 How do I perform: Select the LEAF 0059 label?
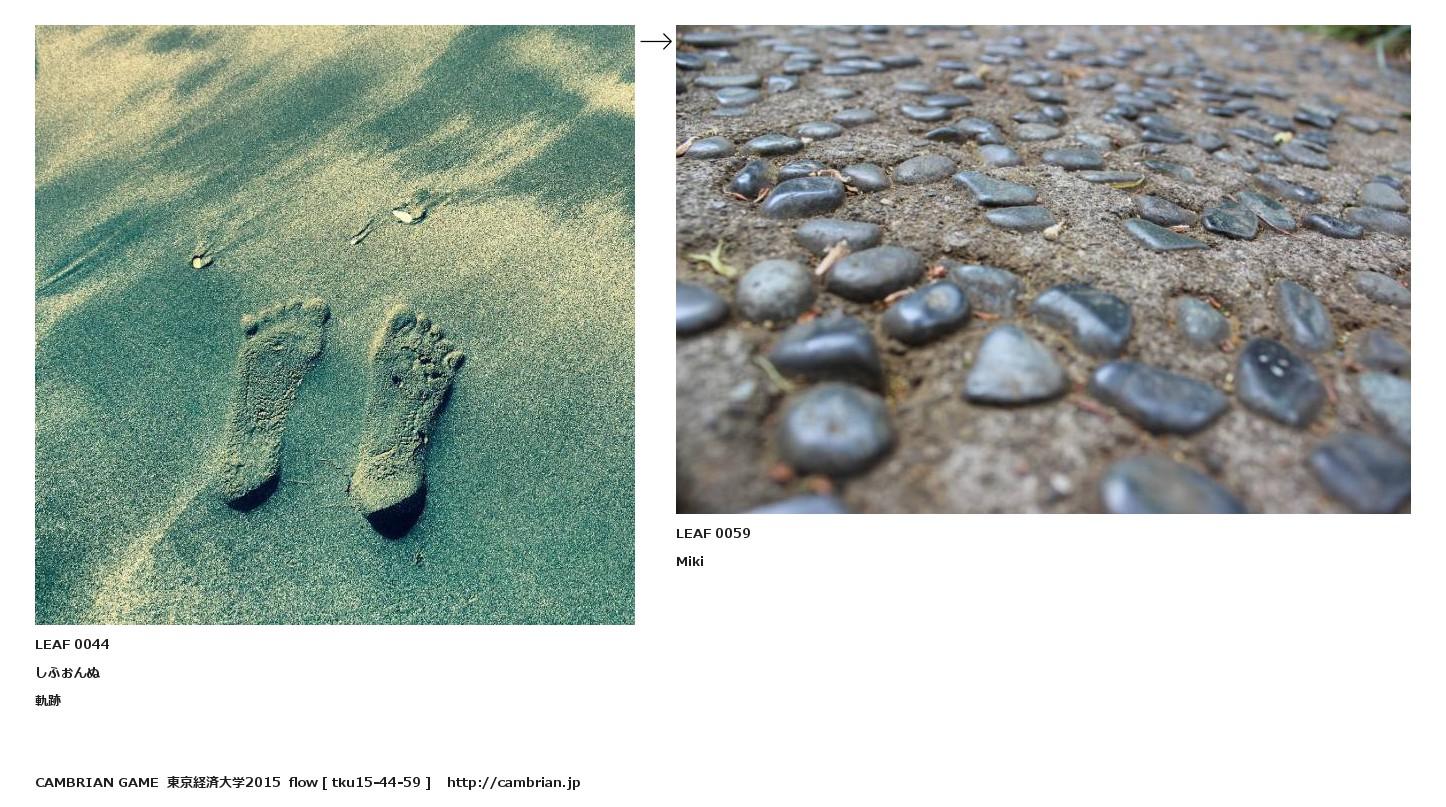pos(713,534)
